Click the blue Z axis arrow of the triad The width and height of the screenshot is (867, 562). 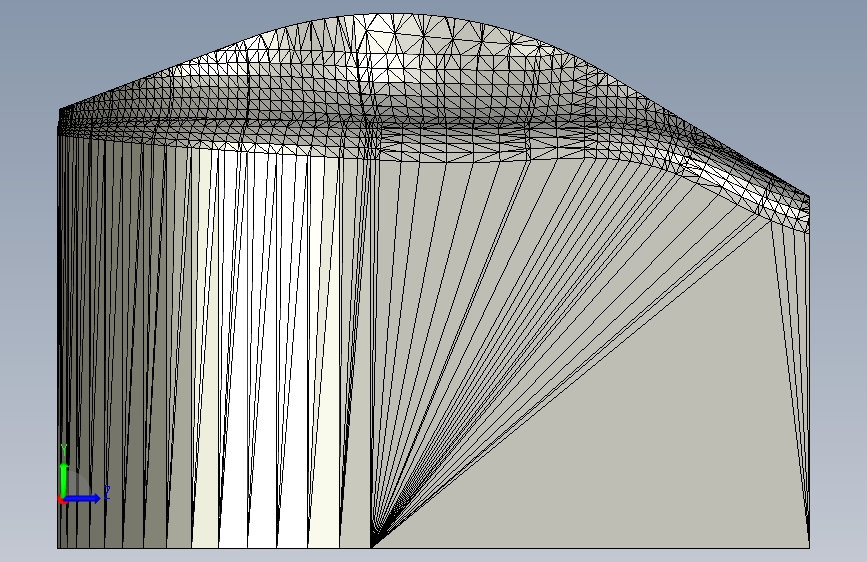83,498
